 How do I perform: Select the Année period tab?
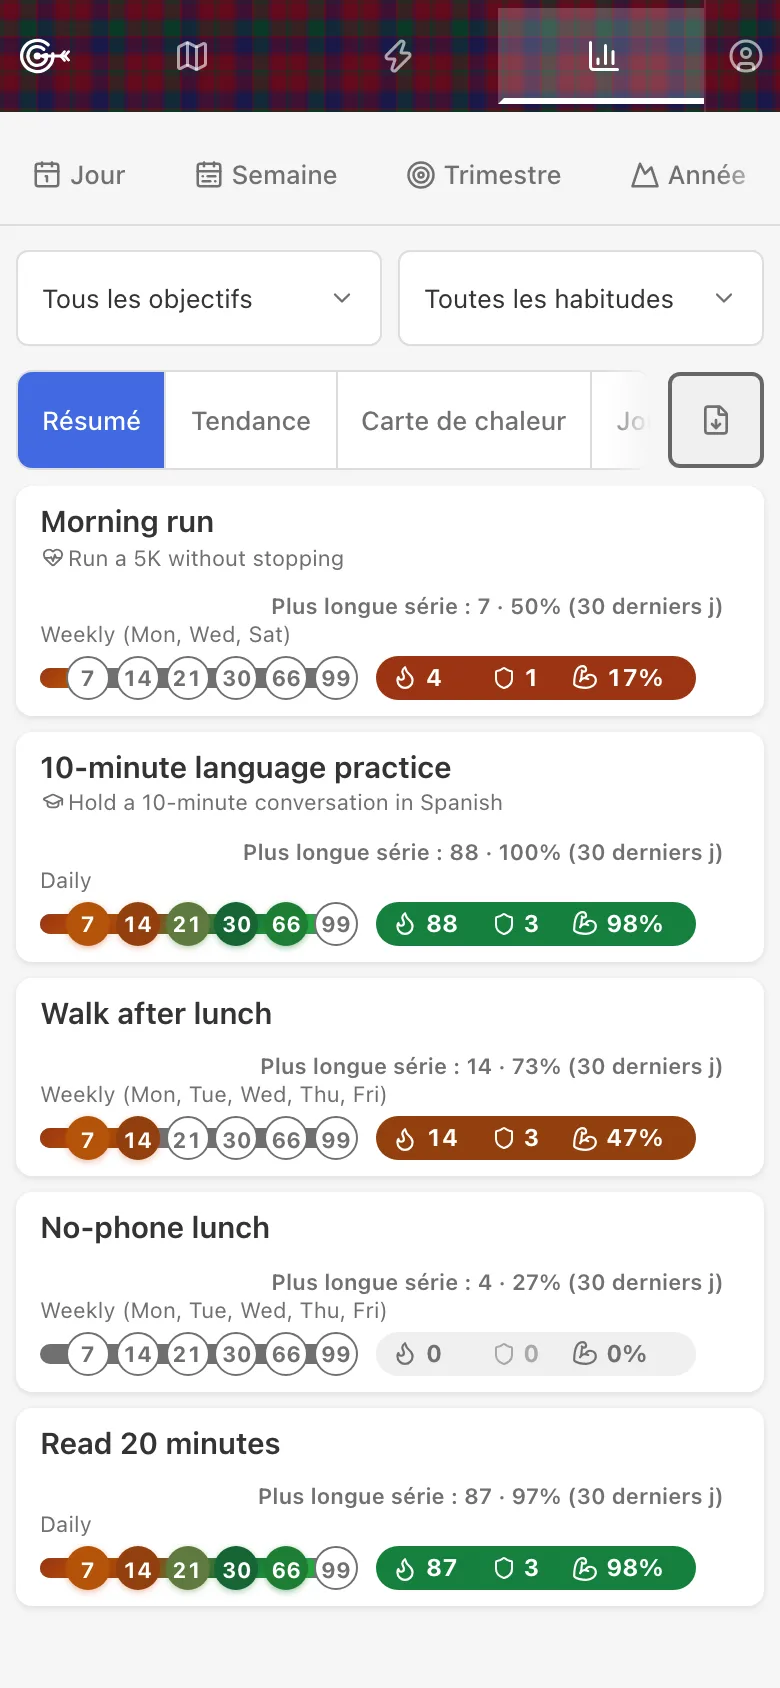pos(689,175)
